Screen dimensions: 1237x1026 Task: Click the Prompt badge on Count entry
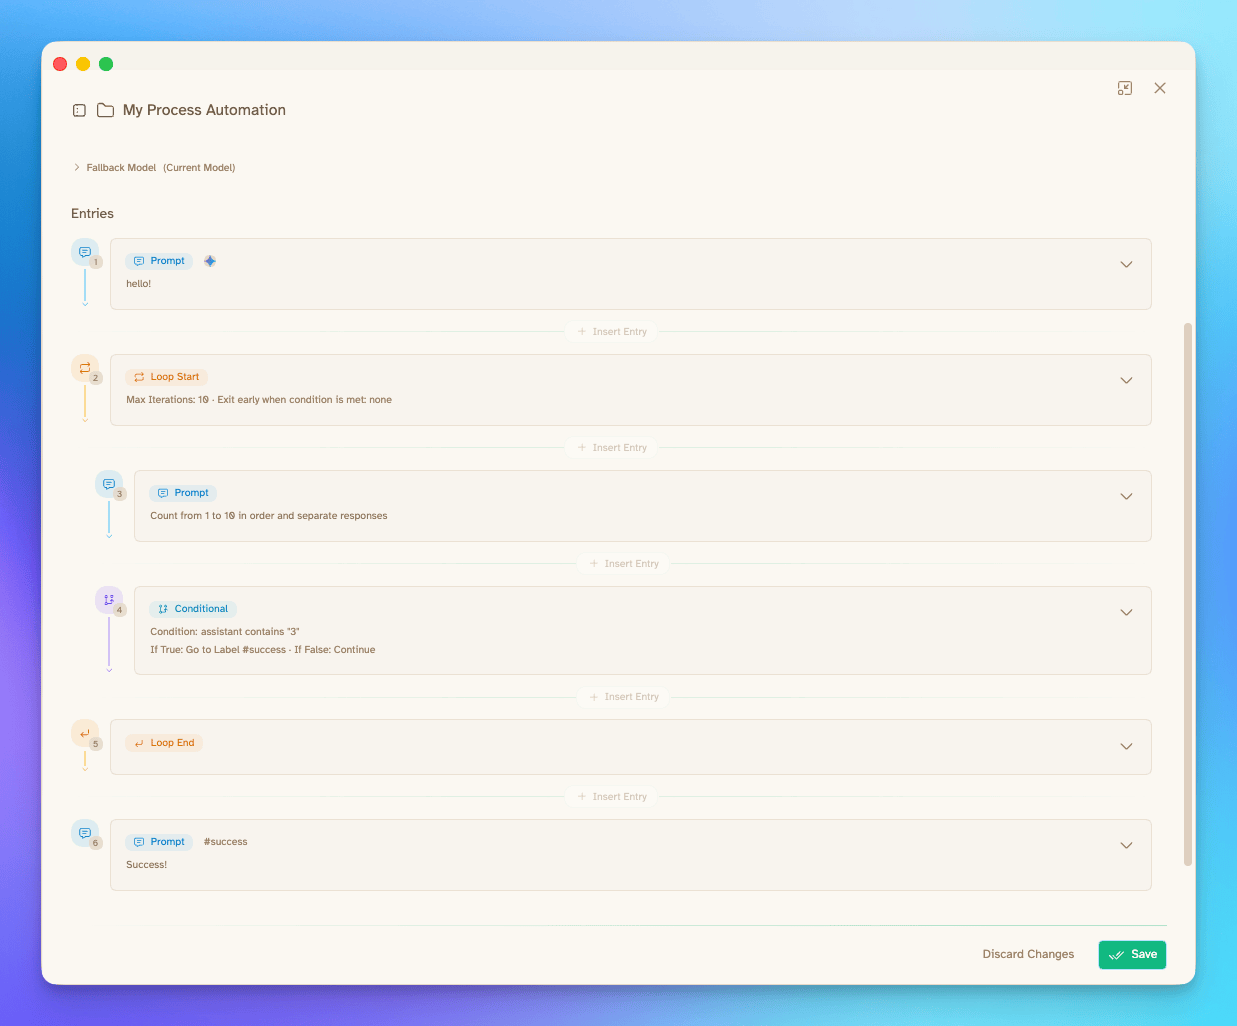point(183,493)
